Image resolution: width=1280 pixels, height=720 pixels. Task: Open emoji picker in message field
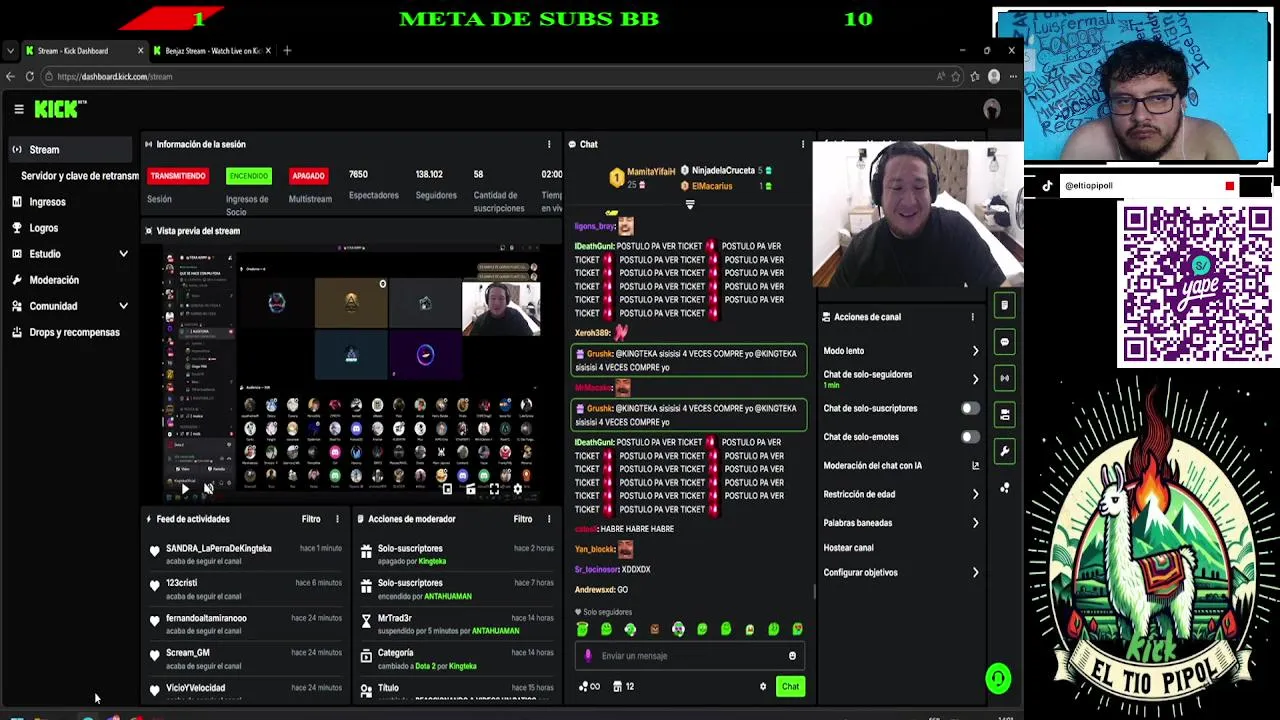pyautogui.click(x=792, y=656)
